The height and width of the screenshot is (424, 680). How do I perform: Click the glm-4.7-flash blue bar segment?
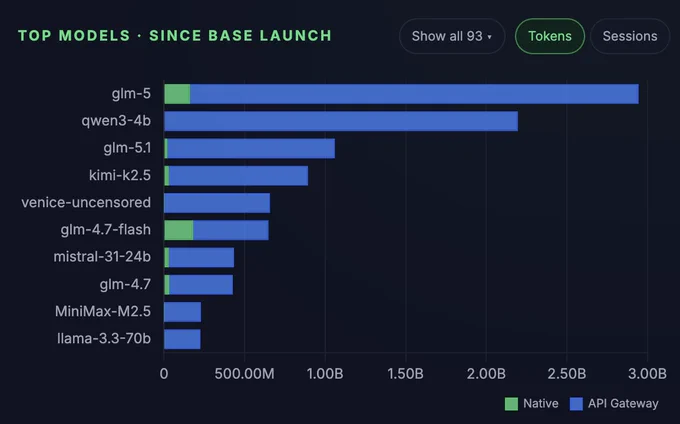coord(231,230)
